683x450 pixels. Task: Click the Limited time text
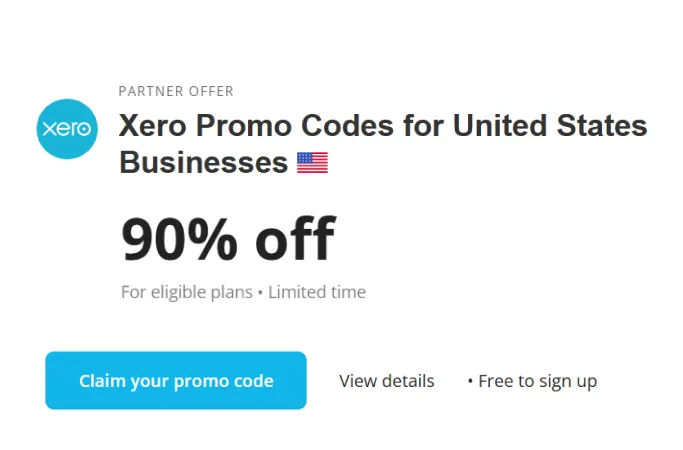pos(317,293)
